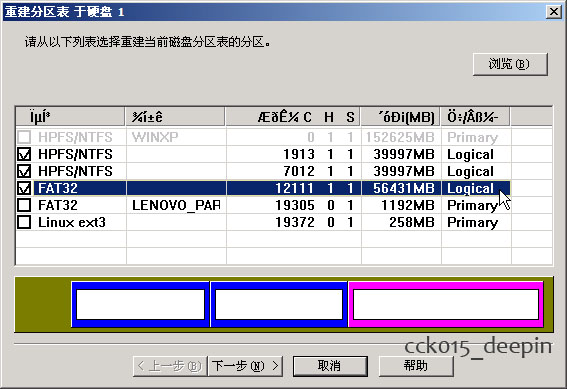Check the Linux ext3 partition checkbox

pos(24,222)
